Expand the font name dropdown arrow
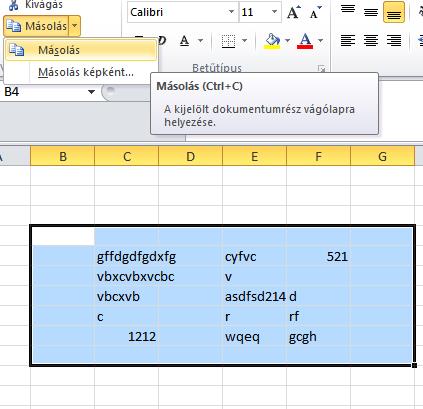 [232, 12]
